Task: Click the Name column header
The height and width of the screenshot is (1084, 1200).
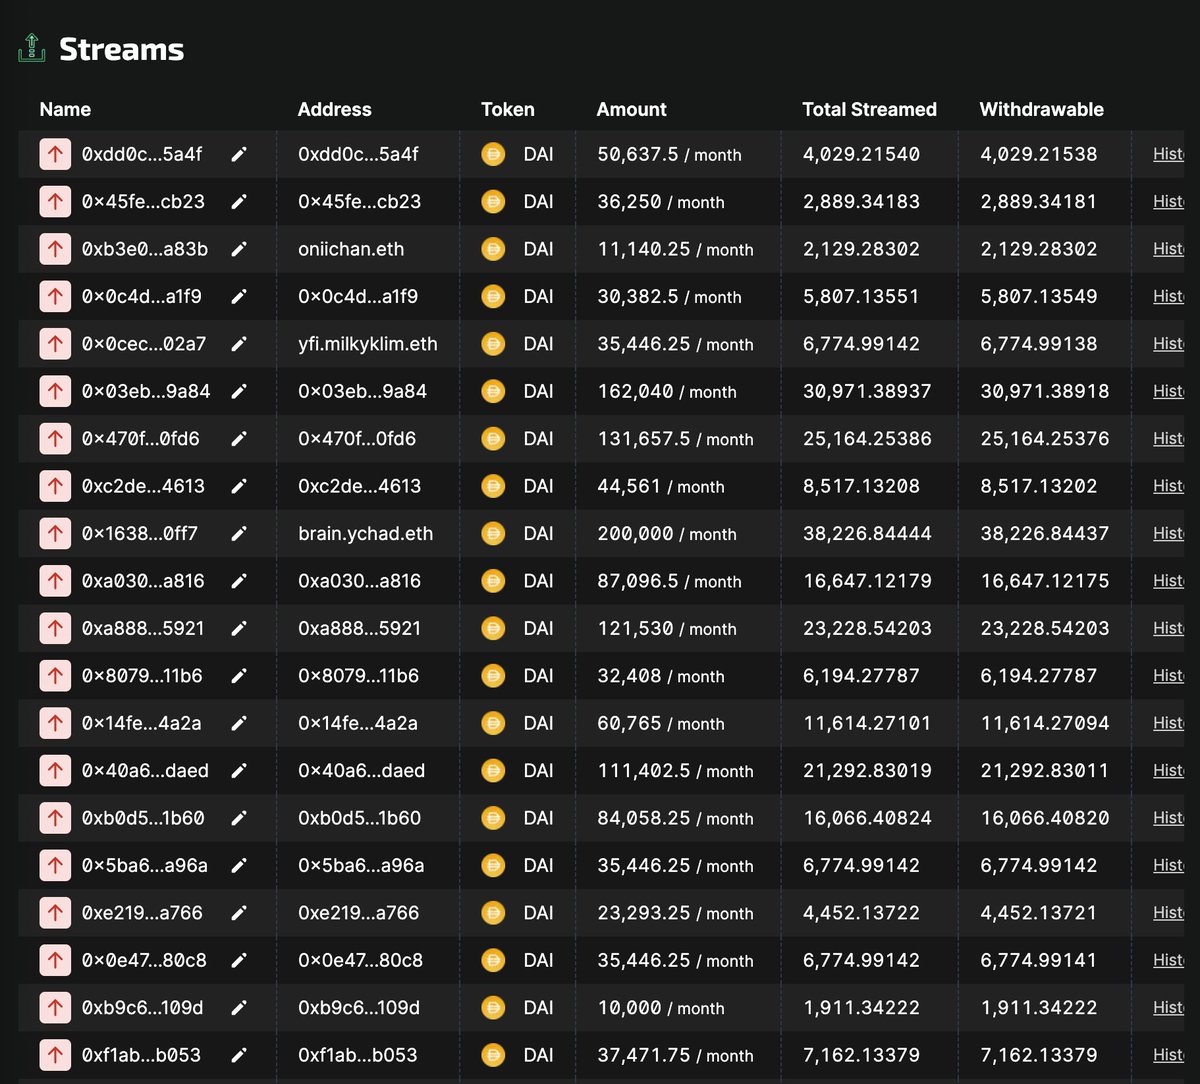Action: [x=65, y=110]
